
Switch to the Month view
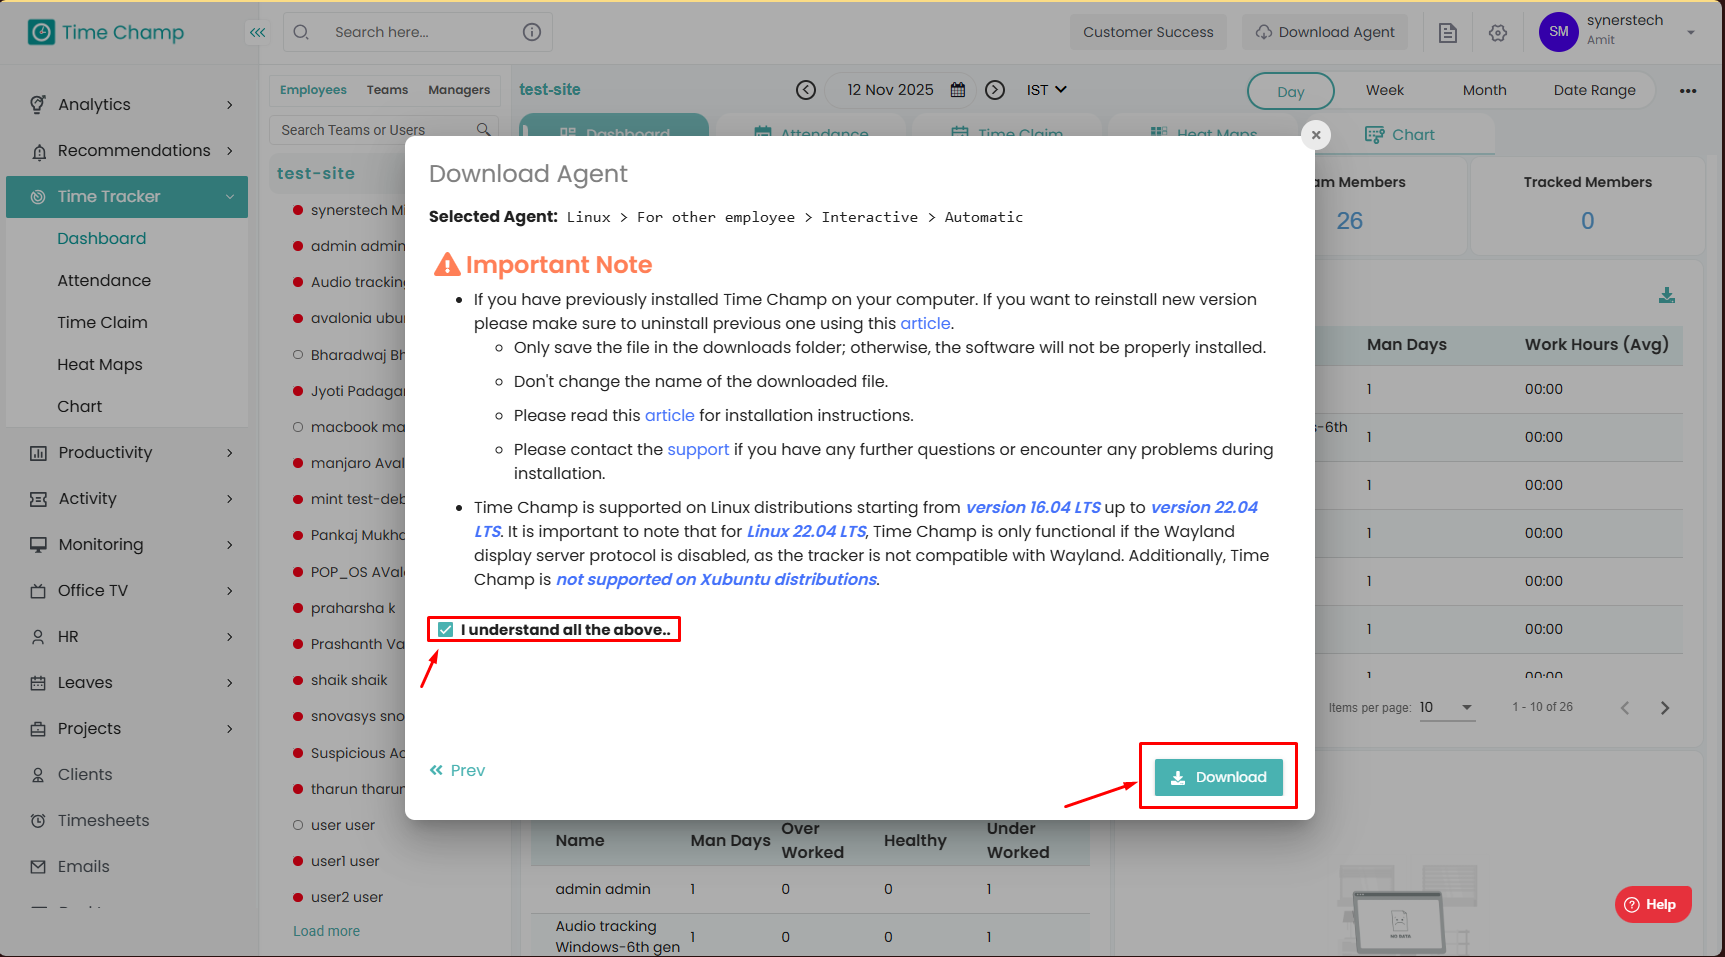tap(1485, 91)
